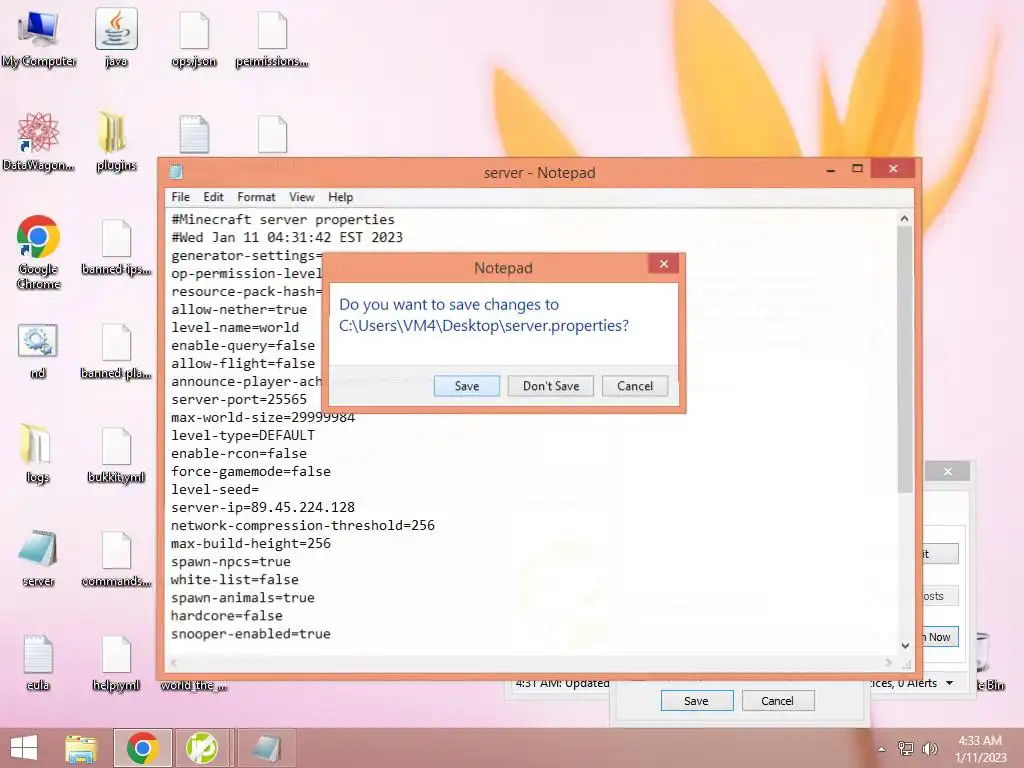
Task: Click the Notepad horizontal scroll right arrow
Action: pyautogui.click(x=889, y=662)
